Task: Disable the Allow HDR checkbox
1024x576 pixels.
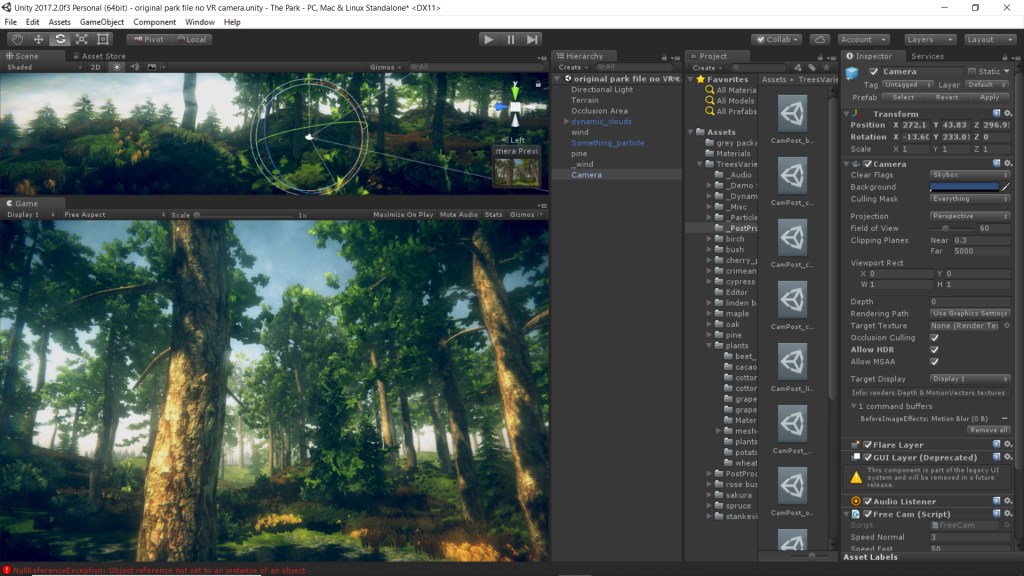Action: pos(934,350)
